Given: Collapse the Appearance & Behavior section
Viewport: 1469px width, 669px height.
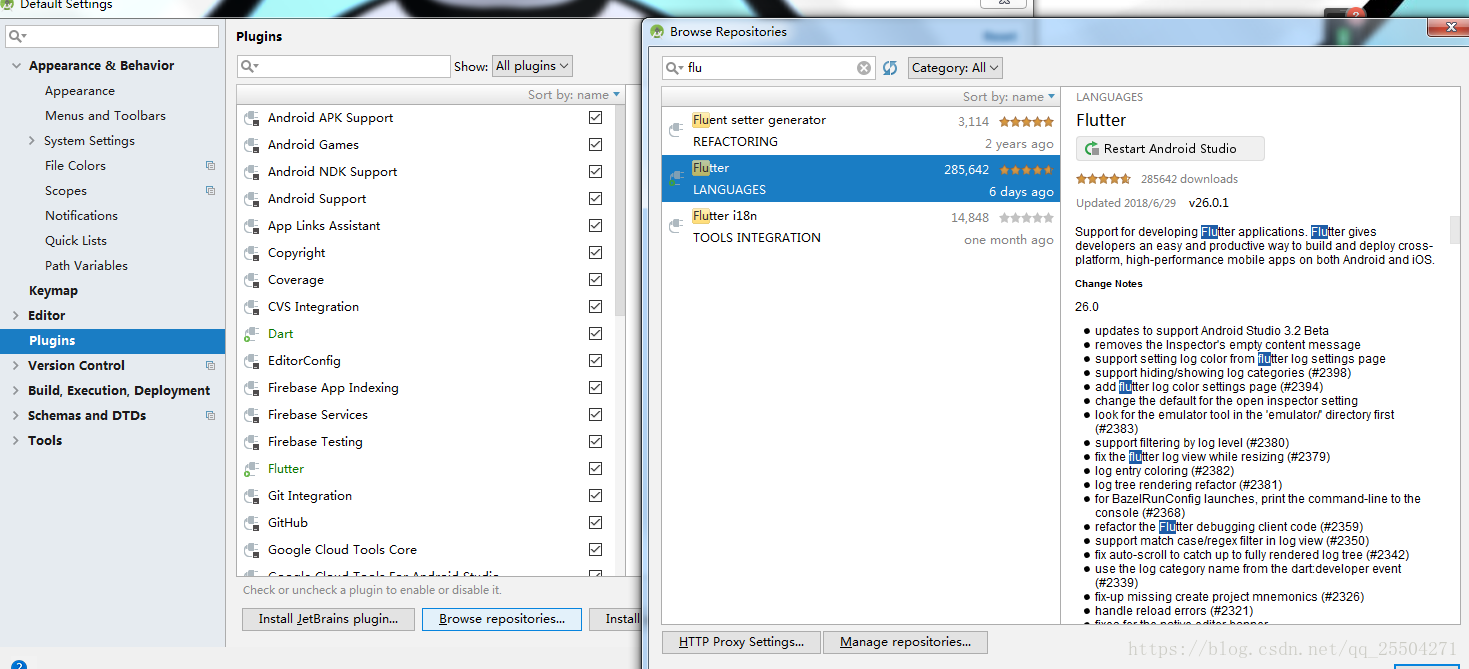Looking at the screenshot, I should click(15, 66).
